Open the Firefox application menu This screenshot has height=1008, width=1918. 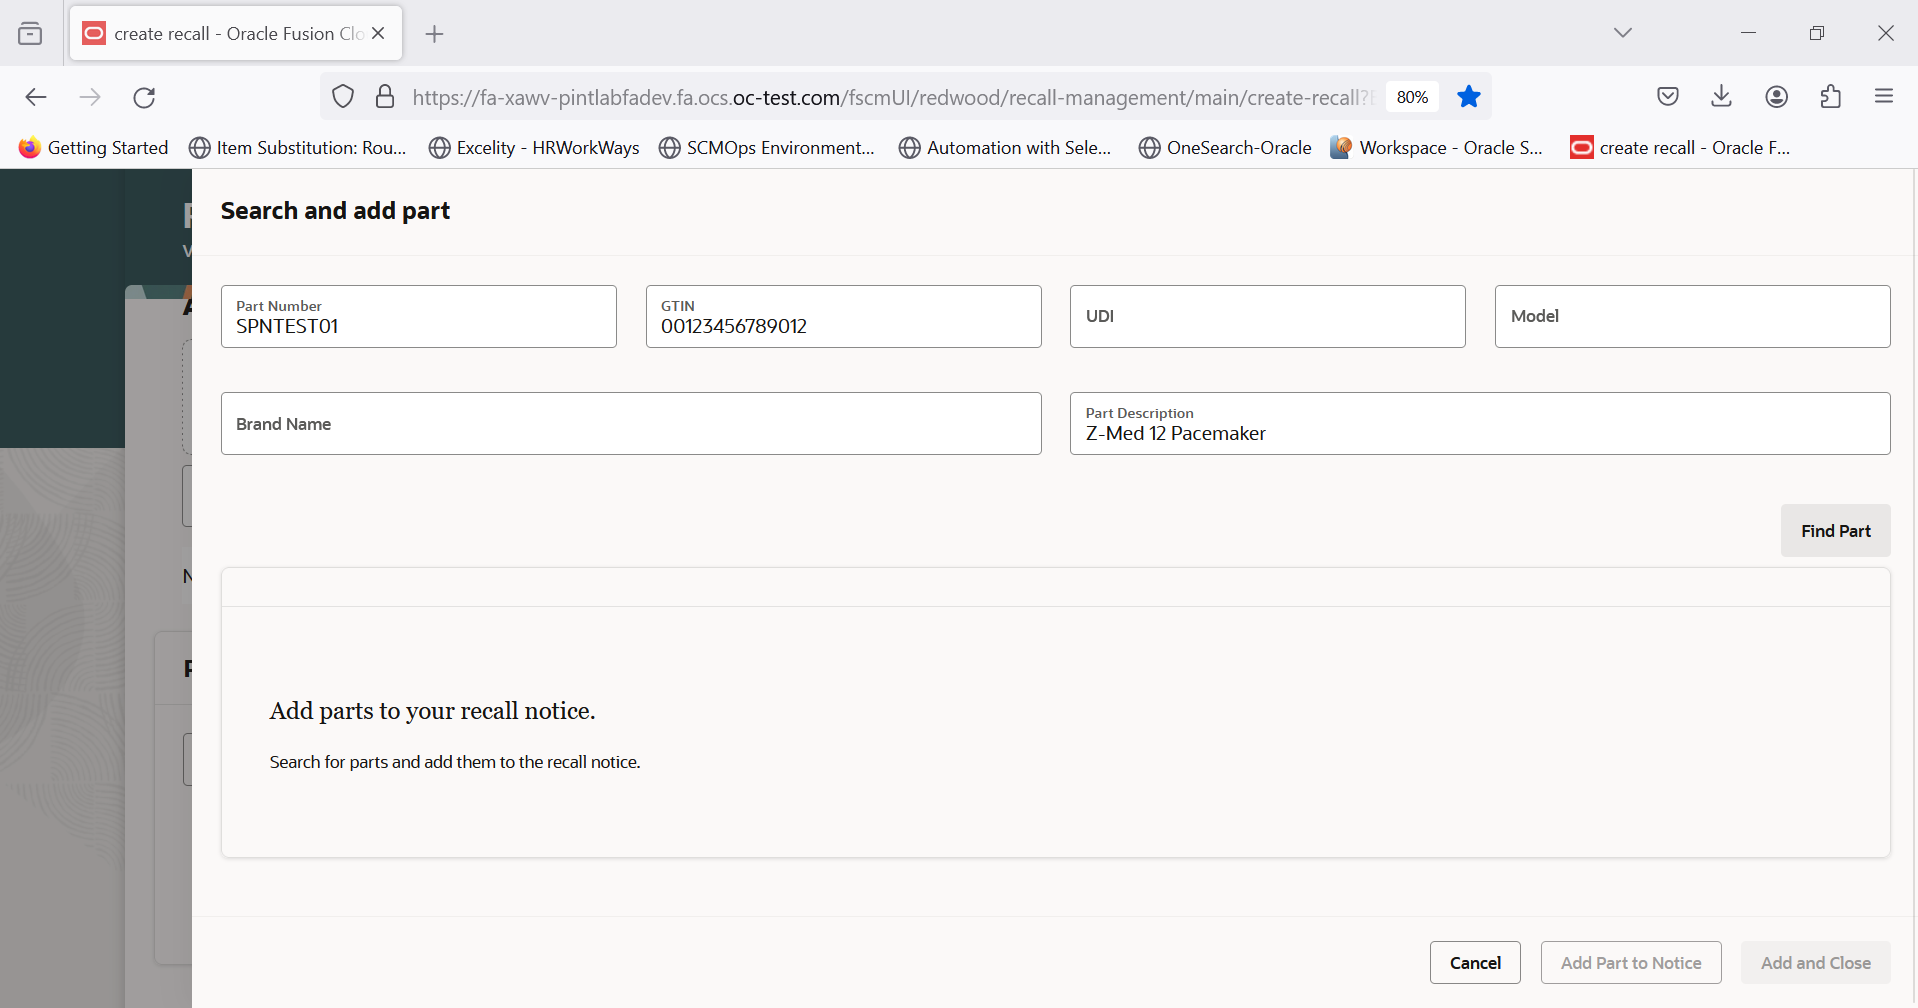click(x=1884, y=96)
